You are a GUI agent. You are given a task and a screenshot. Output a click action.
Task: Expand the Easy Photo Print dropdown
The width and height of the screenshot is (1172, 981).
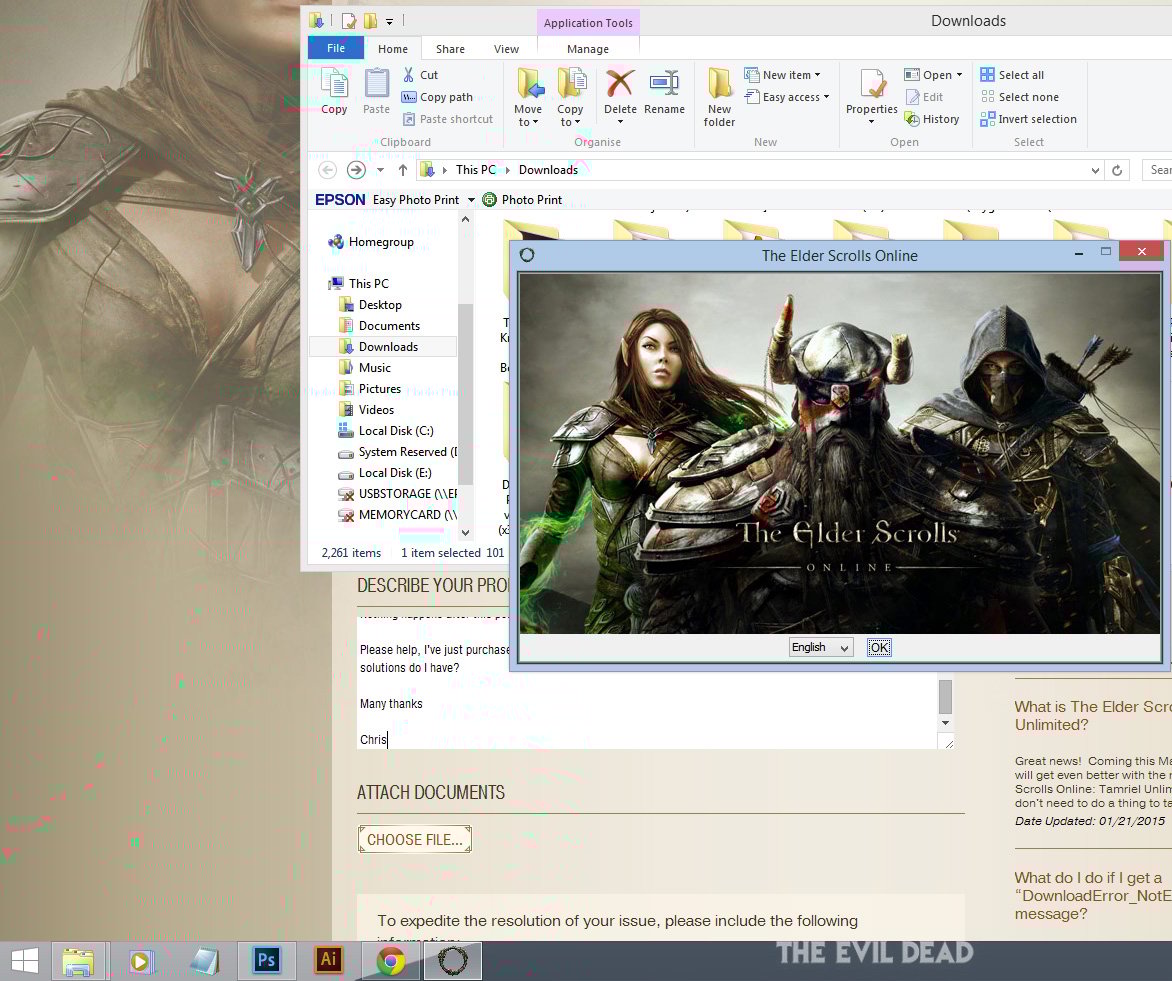pos(471,200)
